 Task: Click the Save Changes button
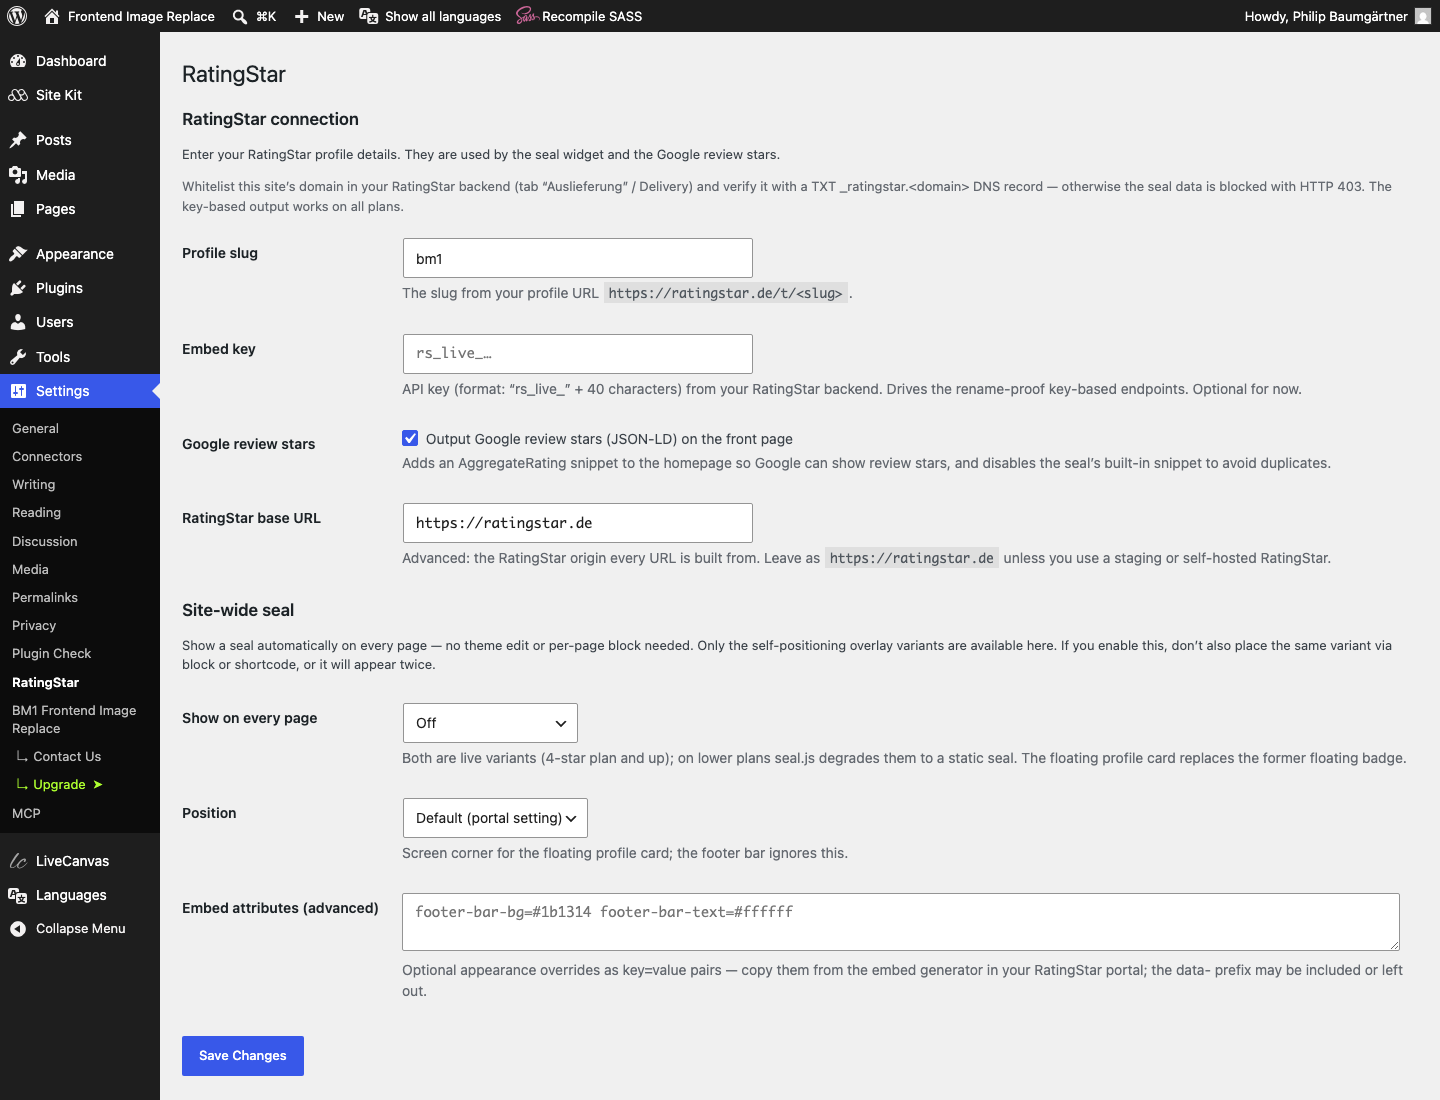243,1056
